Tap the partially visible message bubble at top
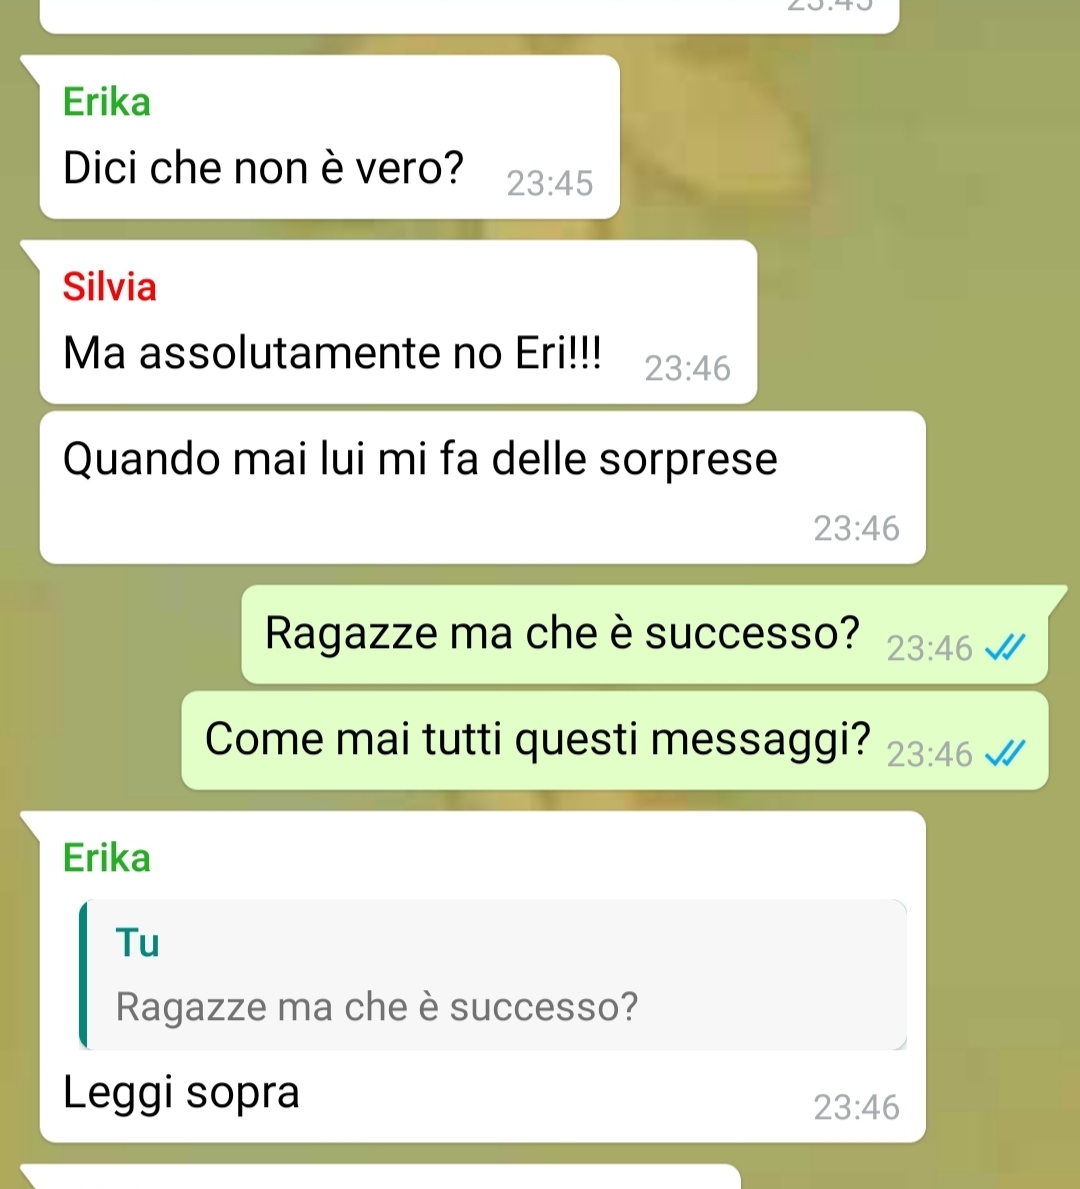This screenshot has height=1189, width=1080. (469, 15)
